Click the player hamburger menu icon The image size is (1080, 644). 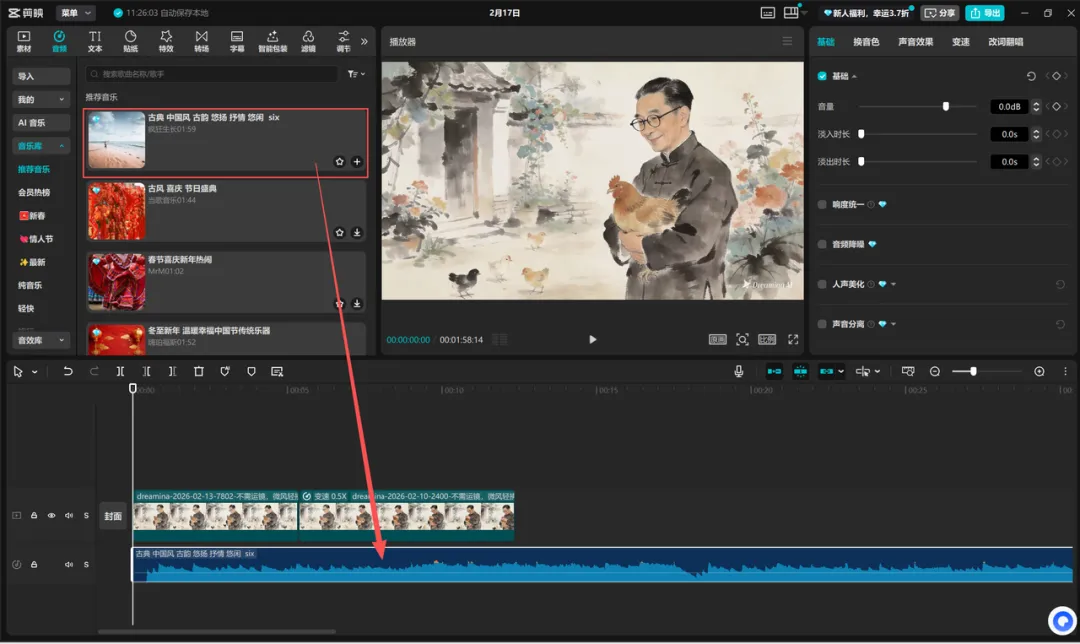787,41
